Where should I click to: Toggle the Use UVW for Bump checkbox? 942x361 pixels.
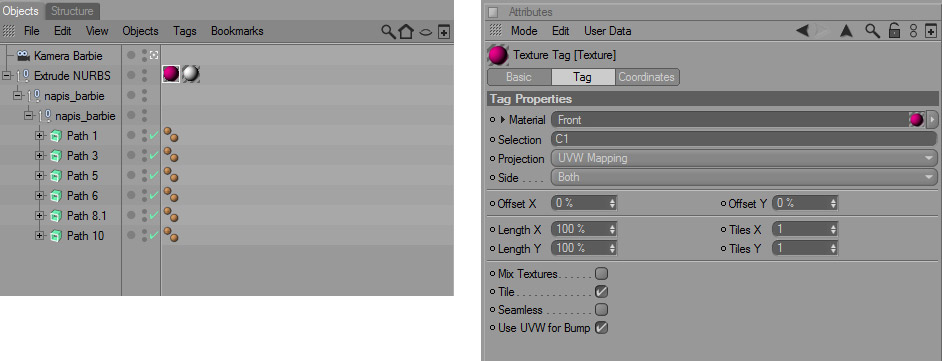point(601,328)
